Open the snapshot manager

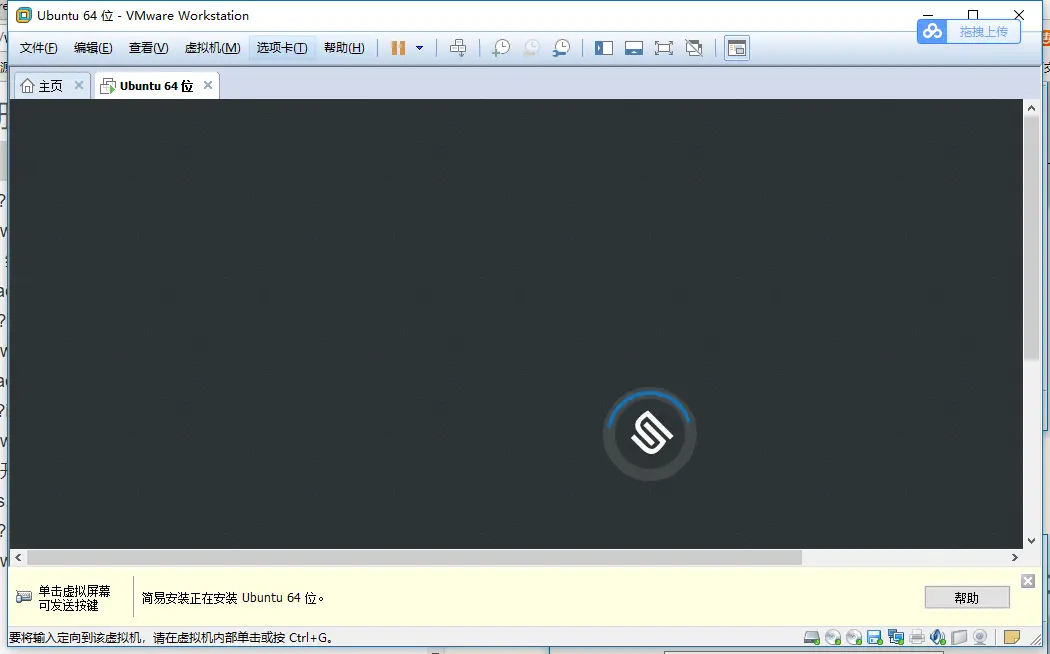coord(561,48)
